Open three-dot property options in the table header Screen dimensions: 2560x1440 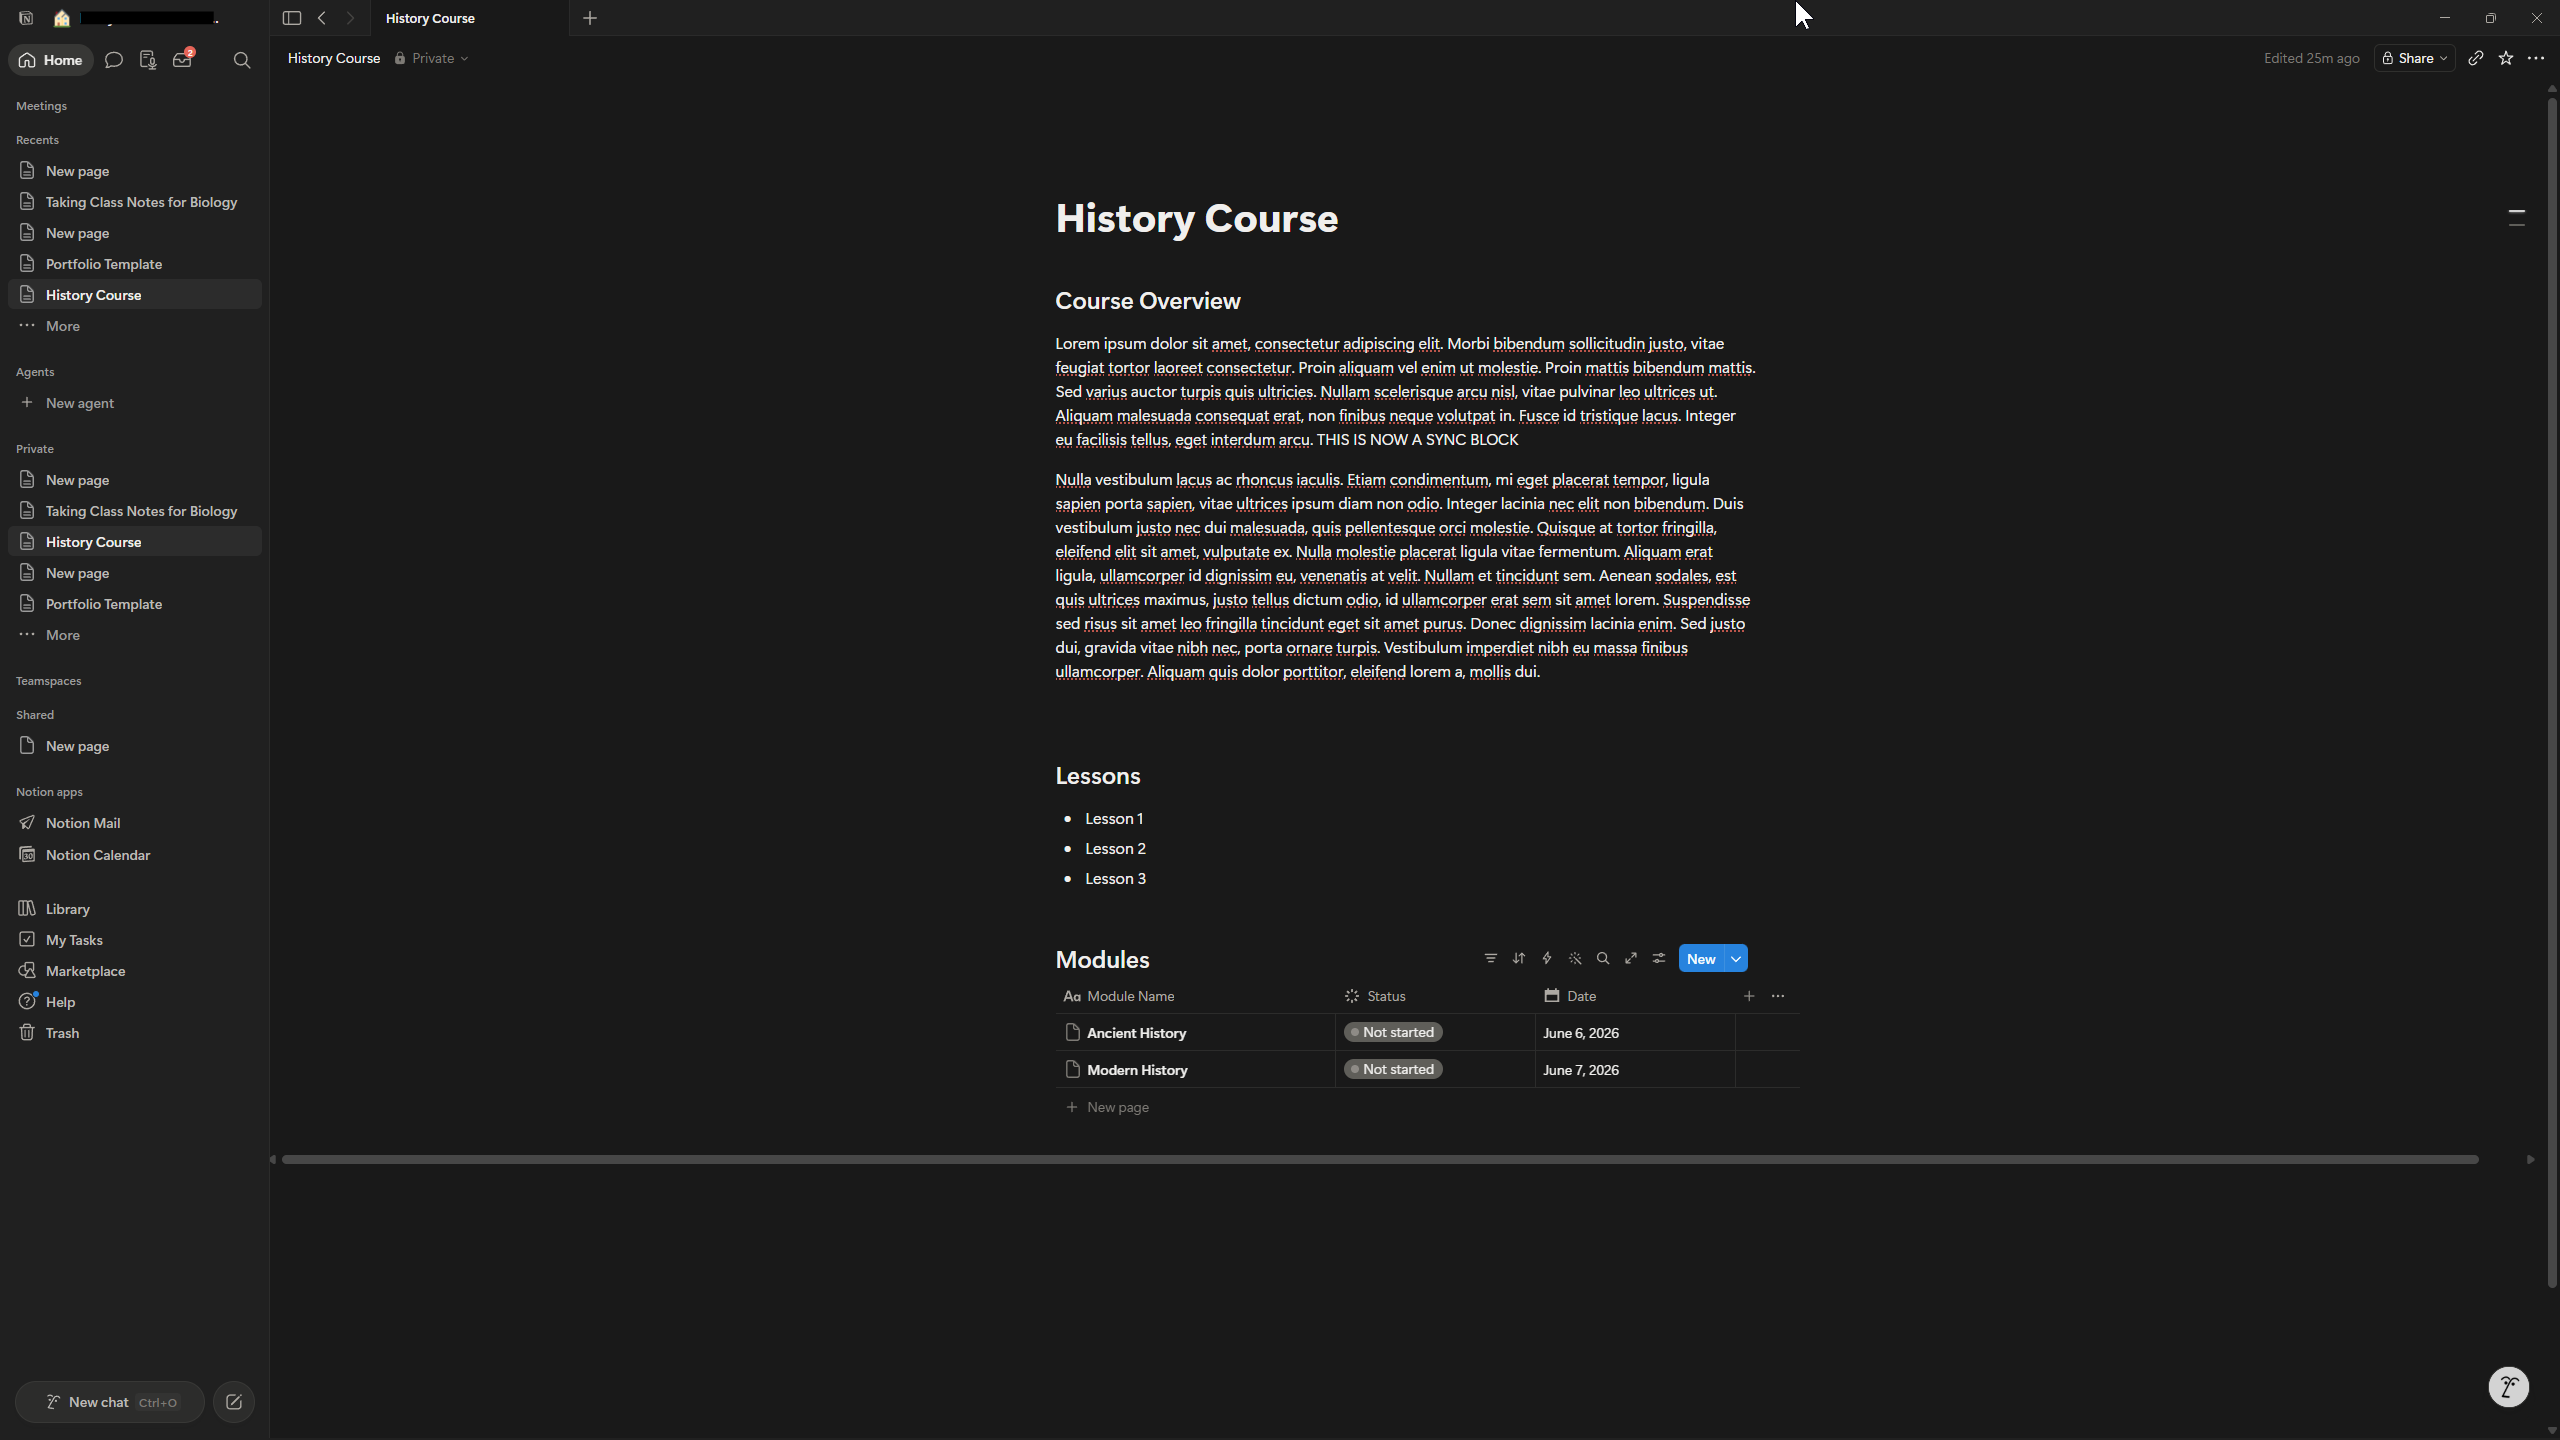[x=1778, y=996]
